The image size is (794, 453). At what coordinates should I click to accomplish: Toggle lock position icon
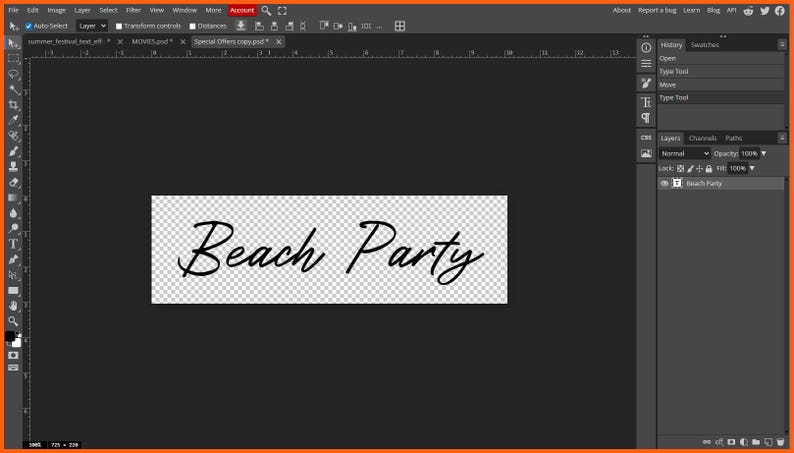tap(699, 169)
